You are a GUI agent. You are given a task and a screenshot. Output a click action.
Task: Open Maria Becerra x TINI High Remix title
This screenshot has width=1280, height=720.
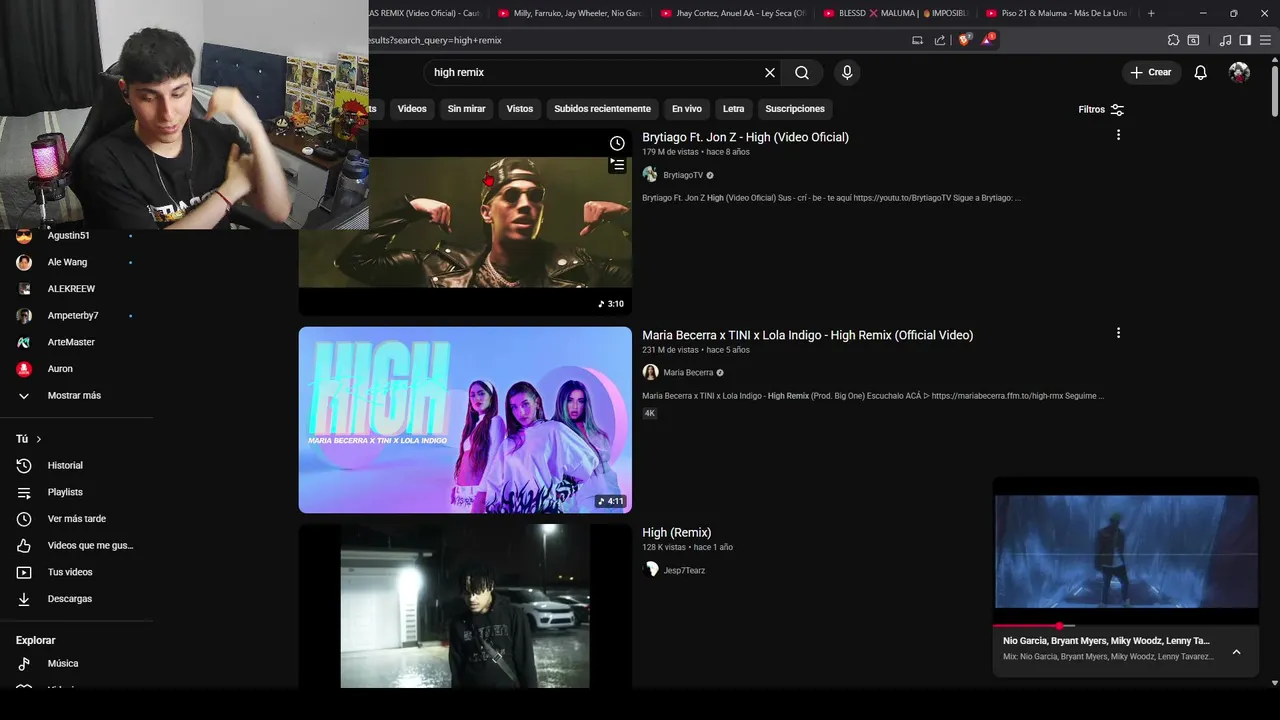[807, 335]
